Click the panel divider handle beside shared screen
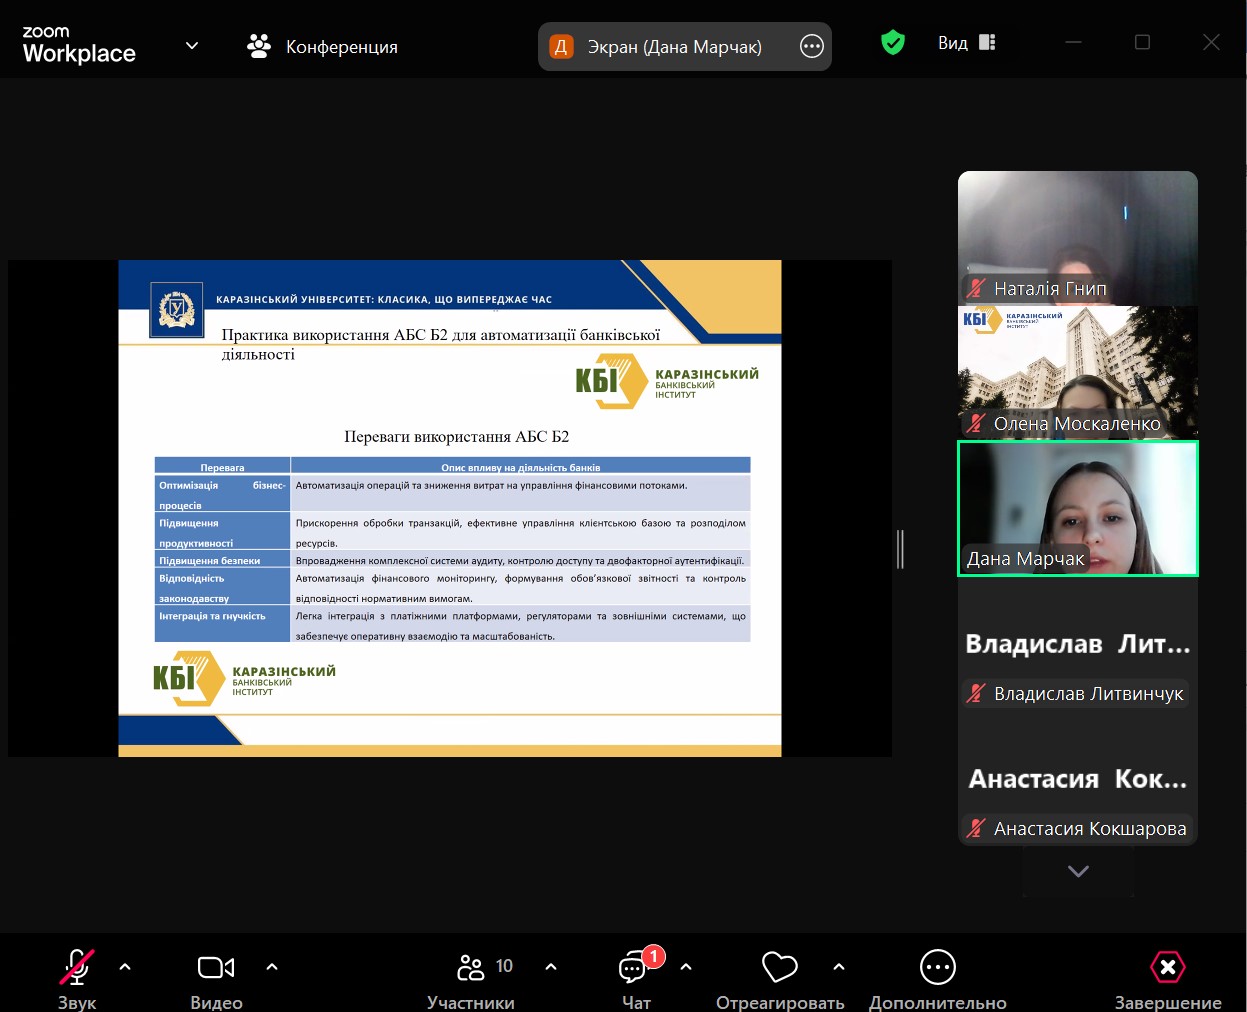The height and width of the screenshot is (1012, 1247). pos(901,549)
